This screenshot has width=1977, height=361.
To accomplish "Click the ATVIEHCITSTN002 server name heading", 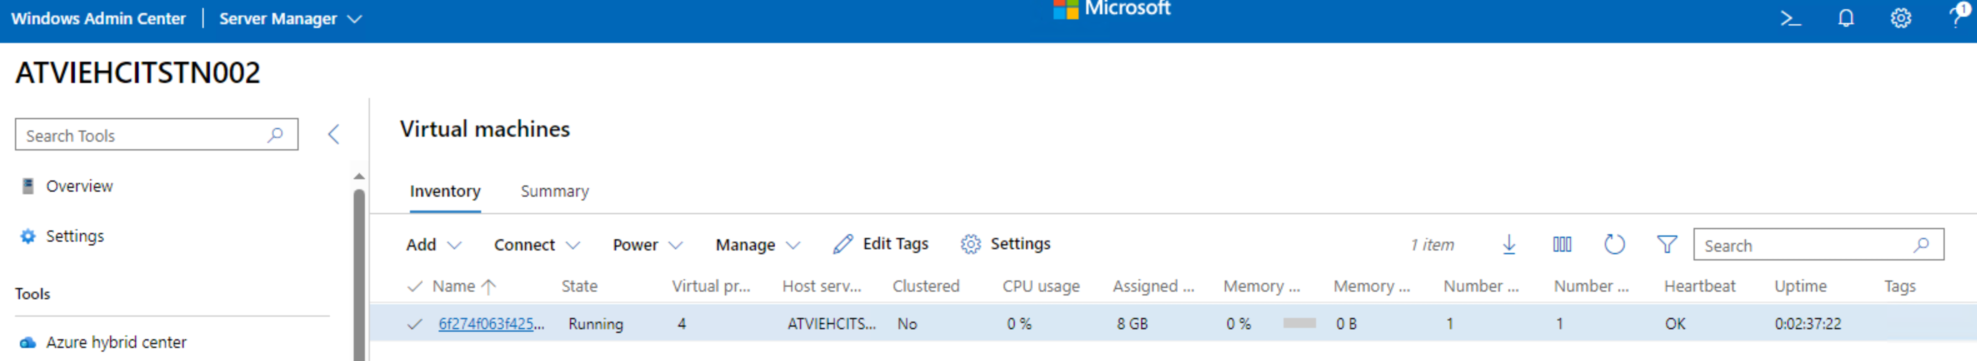I will [x=138, y=72].
